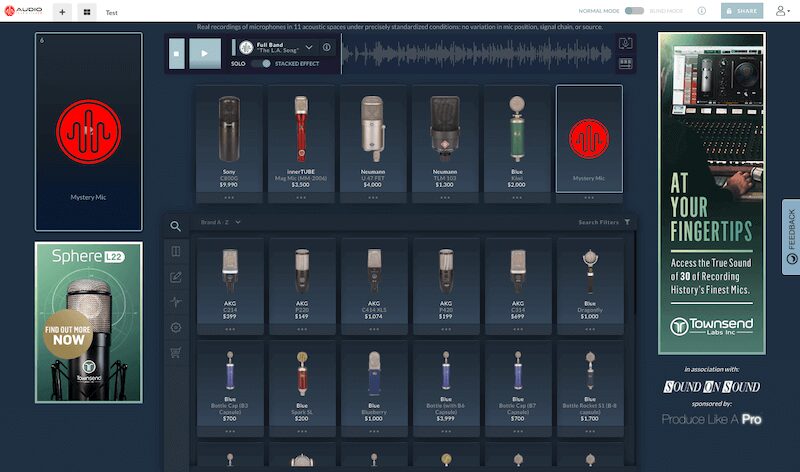Screen dimensions: 800x472
Task: Play the audio clip
Action: coord(205,54)
